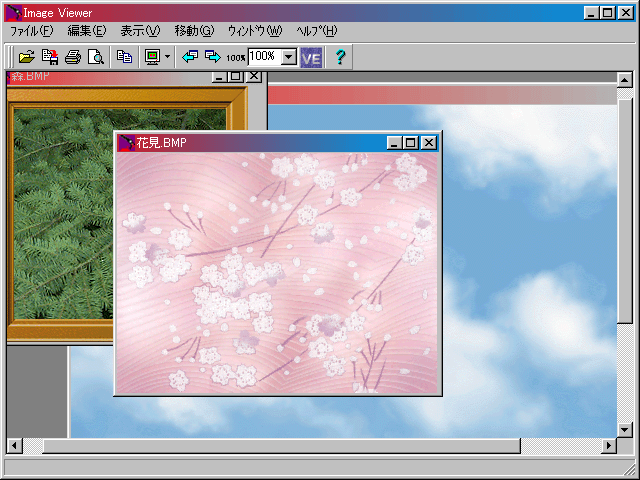Maximize the Image Viewer main window
This screenshot has width=640, height=480.
coord(607,13)
